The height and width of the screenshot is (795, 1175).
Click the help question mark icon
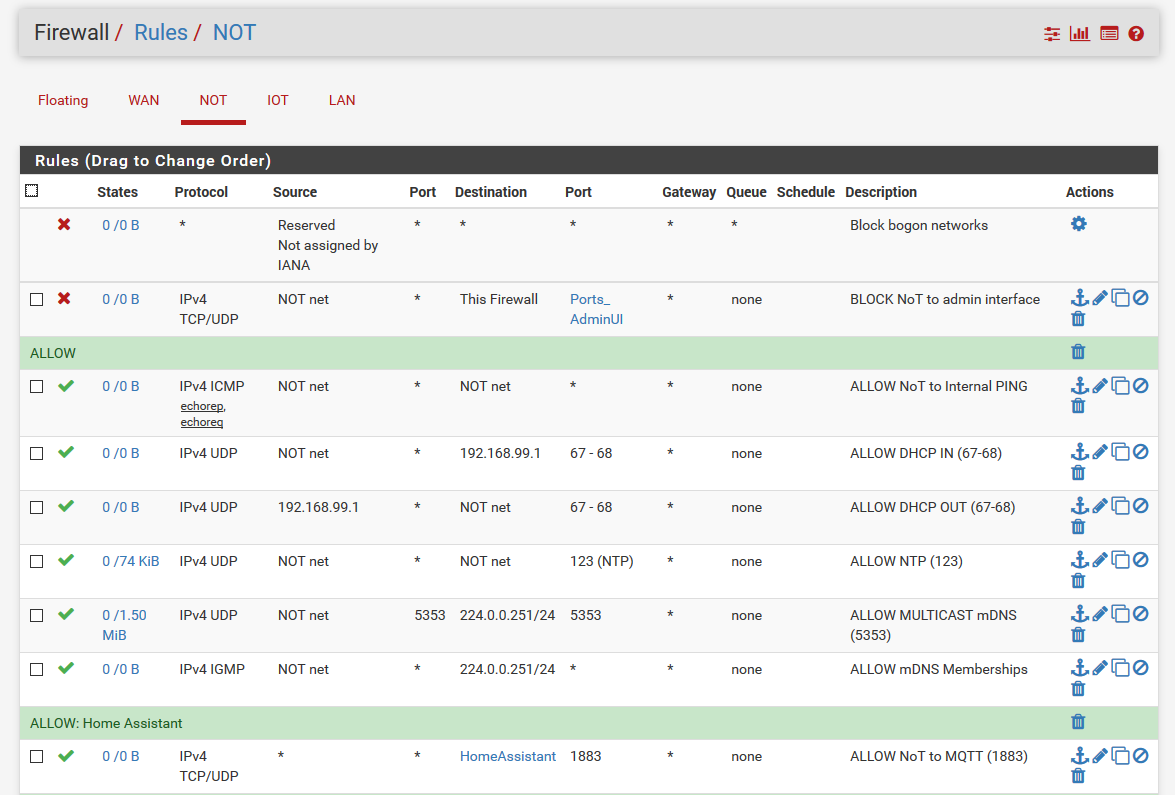click(1136, 33)
